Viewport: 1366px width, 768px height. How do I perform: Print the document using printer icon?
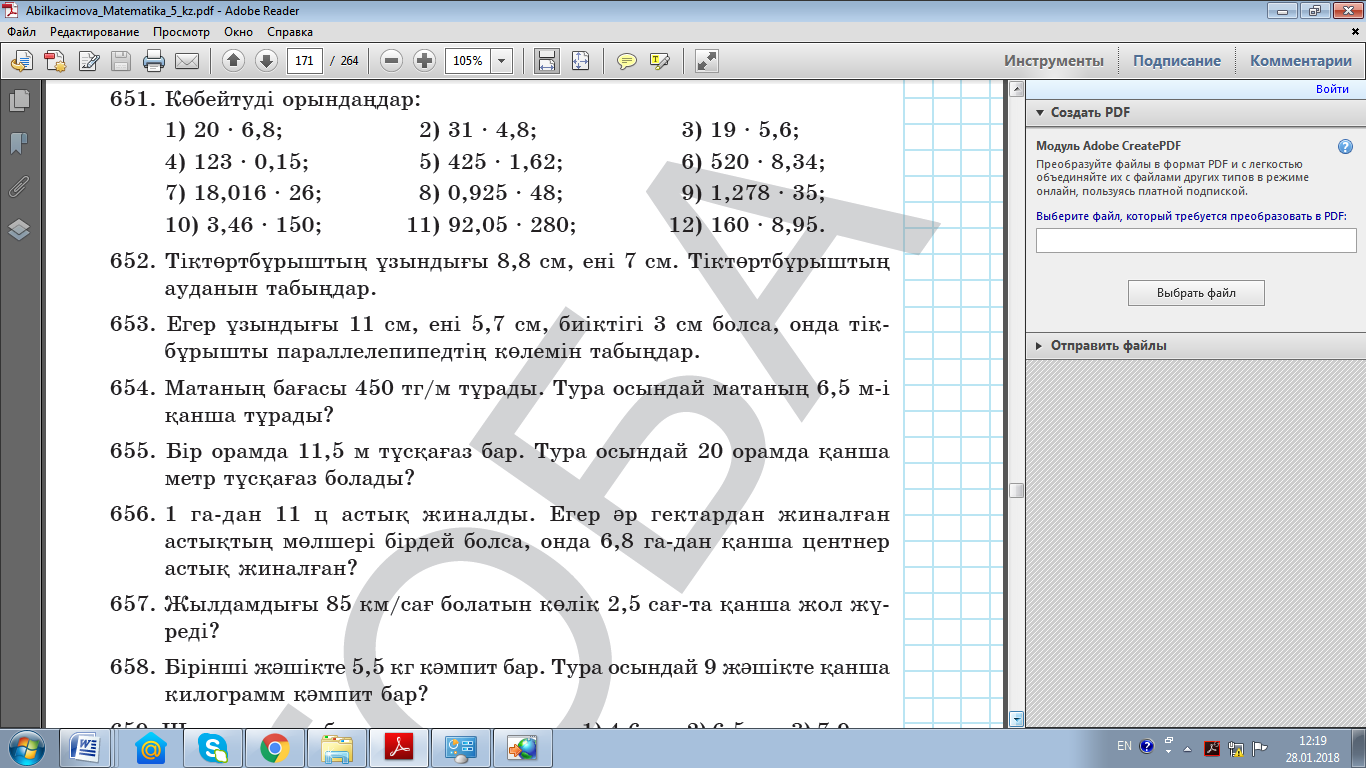[153, 60]
